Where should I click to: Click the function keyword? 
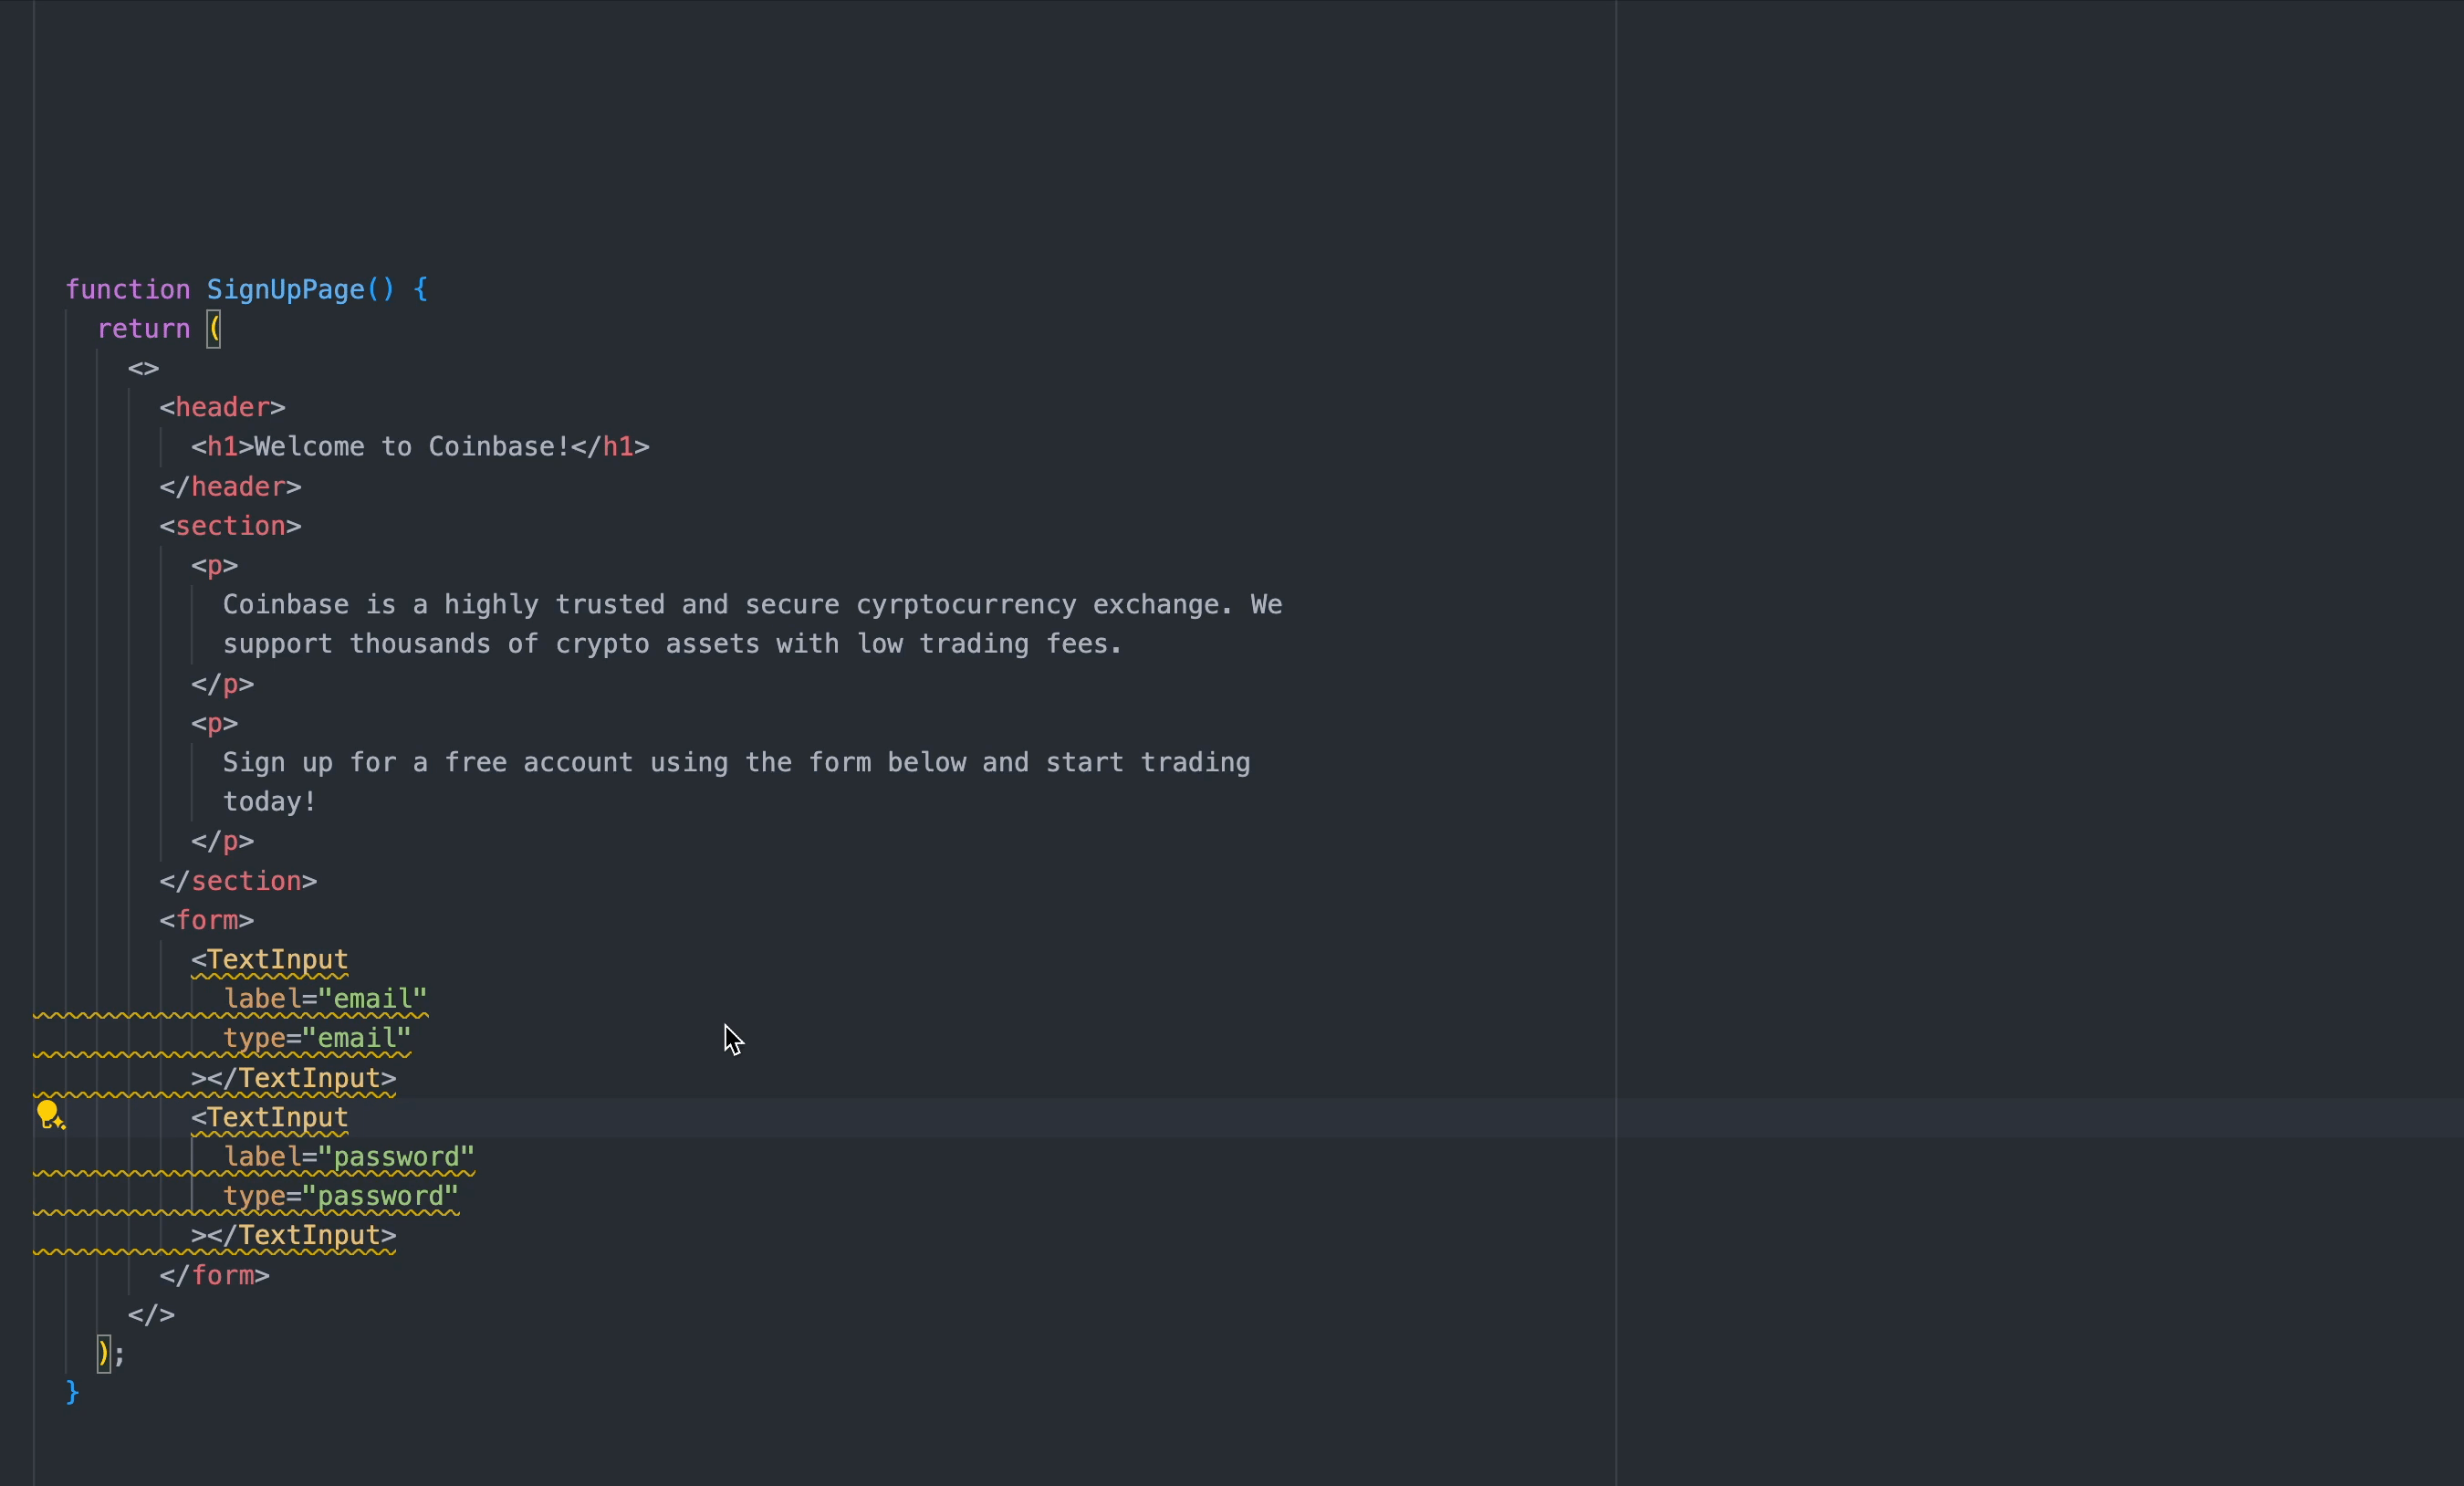click(127, 290)
